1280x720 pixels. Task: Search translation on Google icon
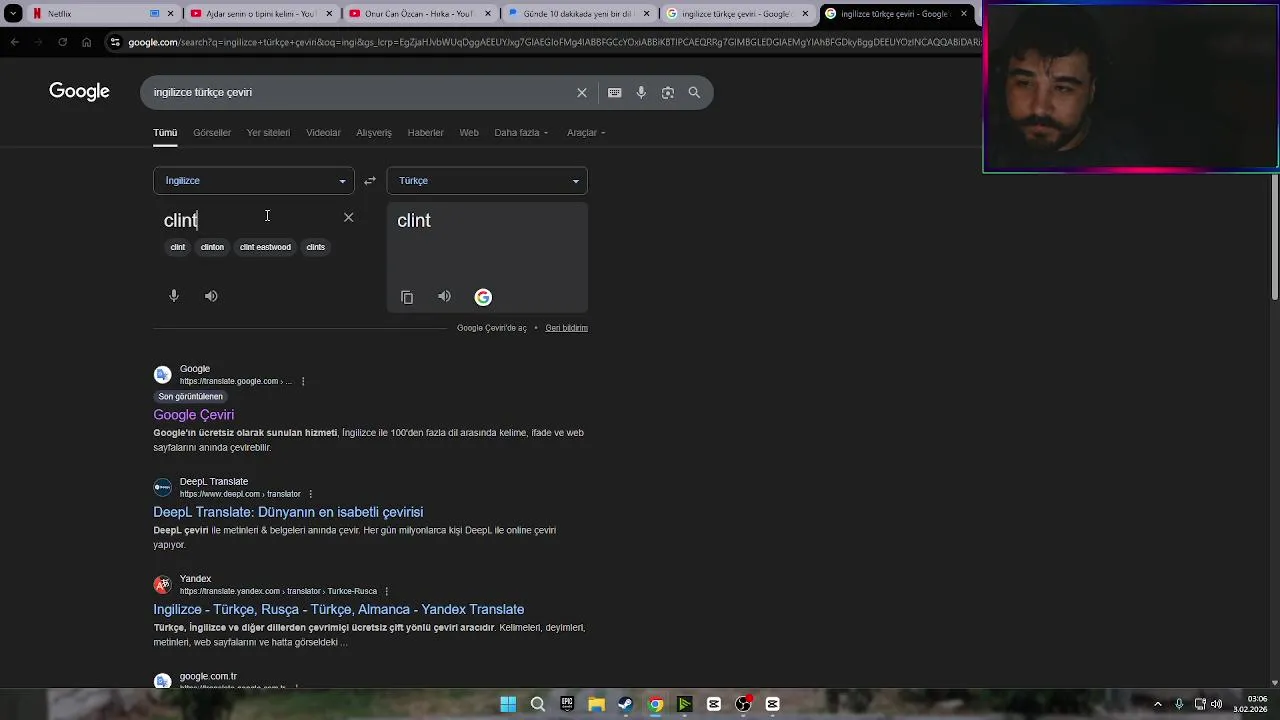pyautogui.click(x=483, y=297)
